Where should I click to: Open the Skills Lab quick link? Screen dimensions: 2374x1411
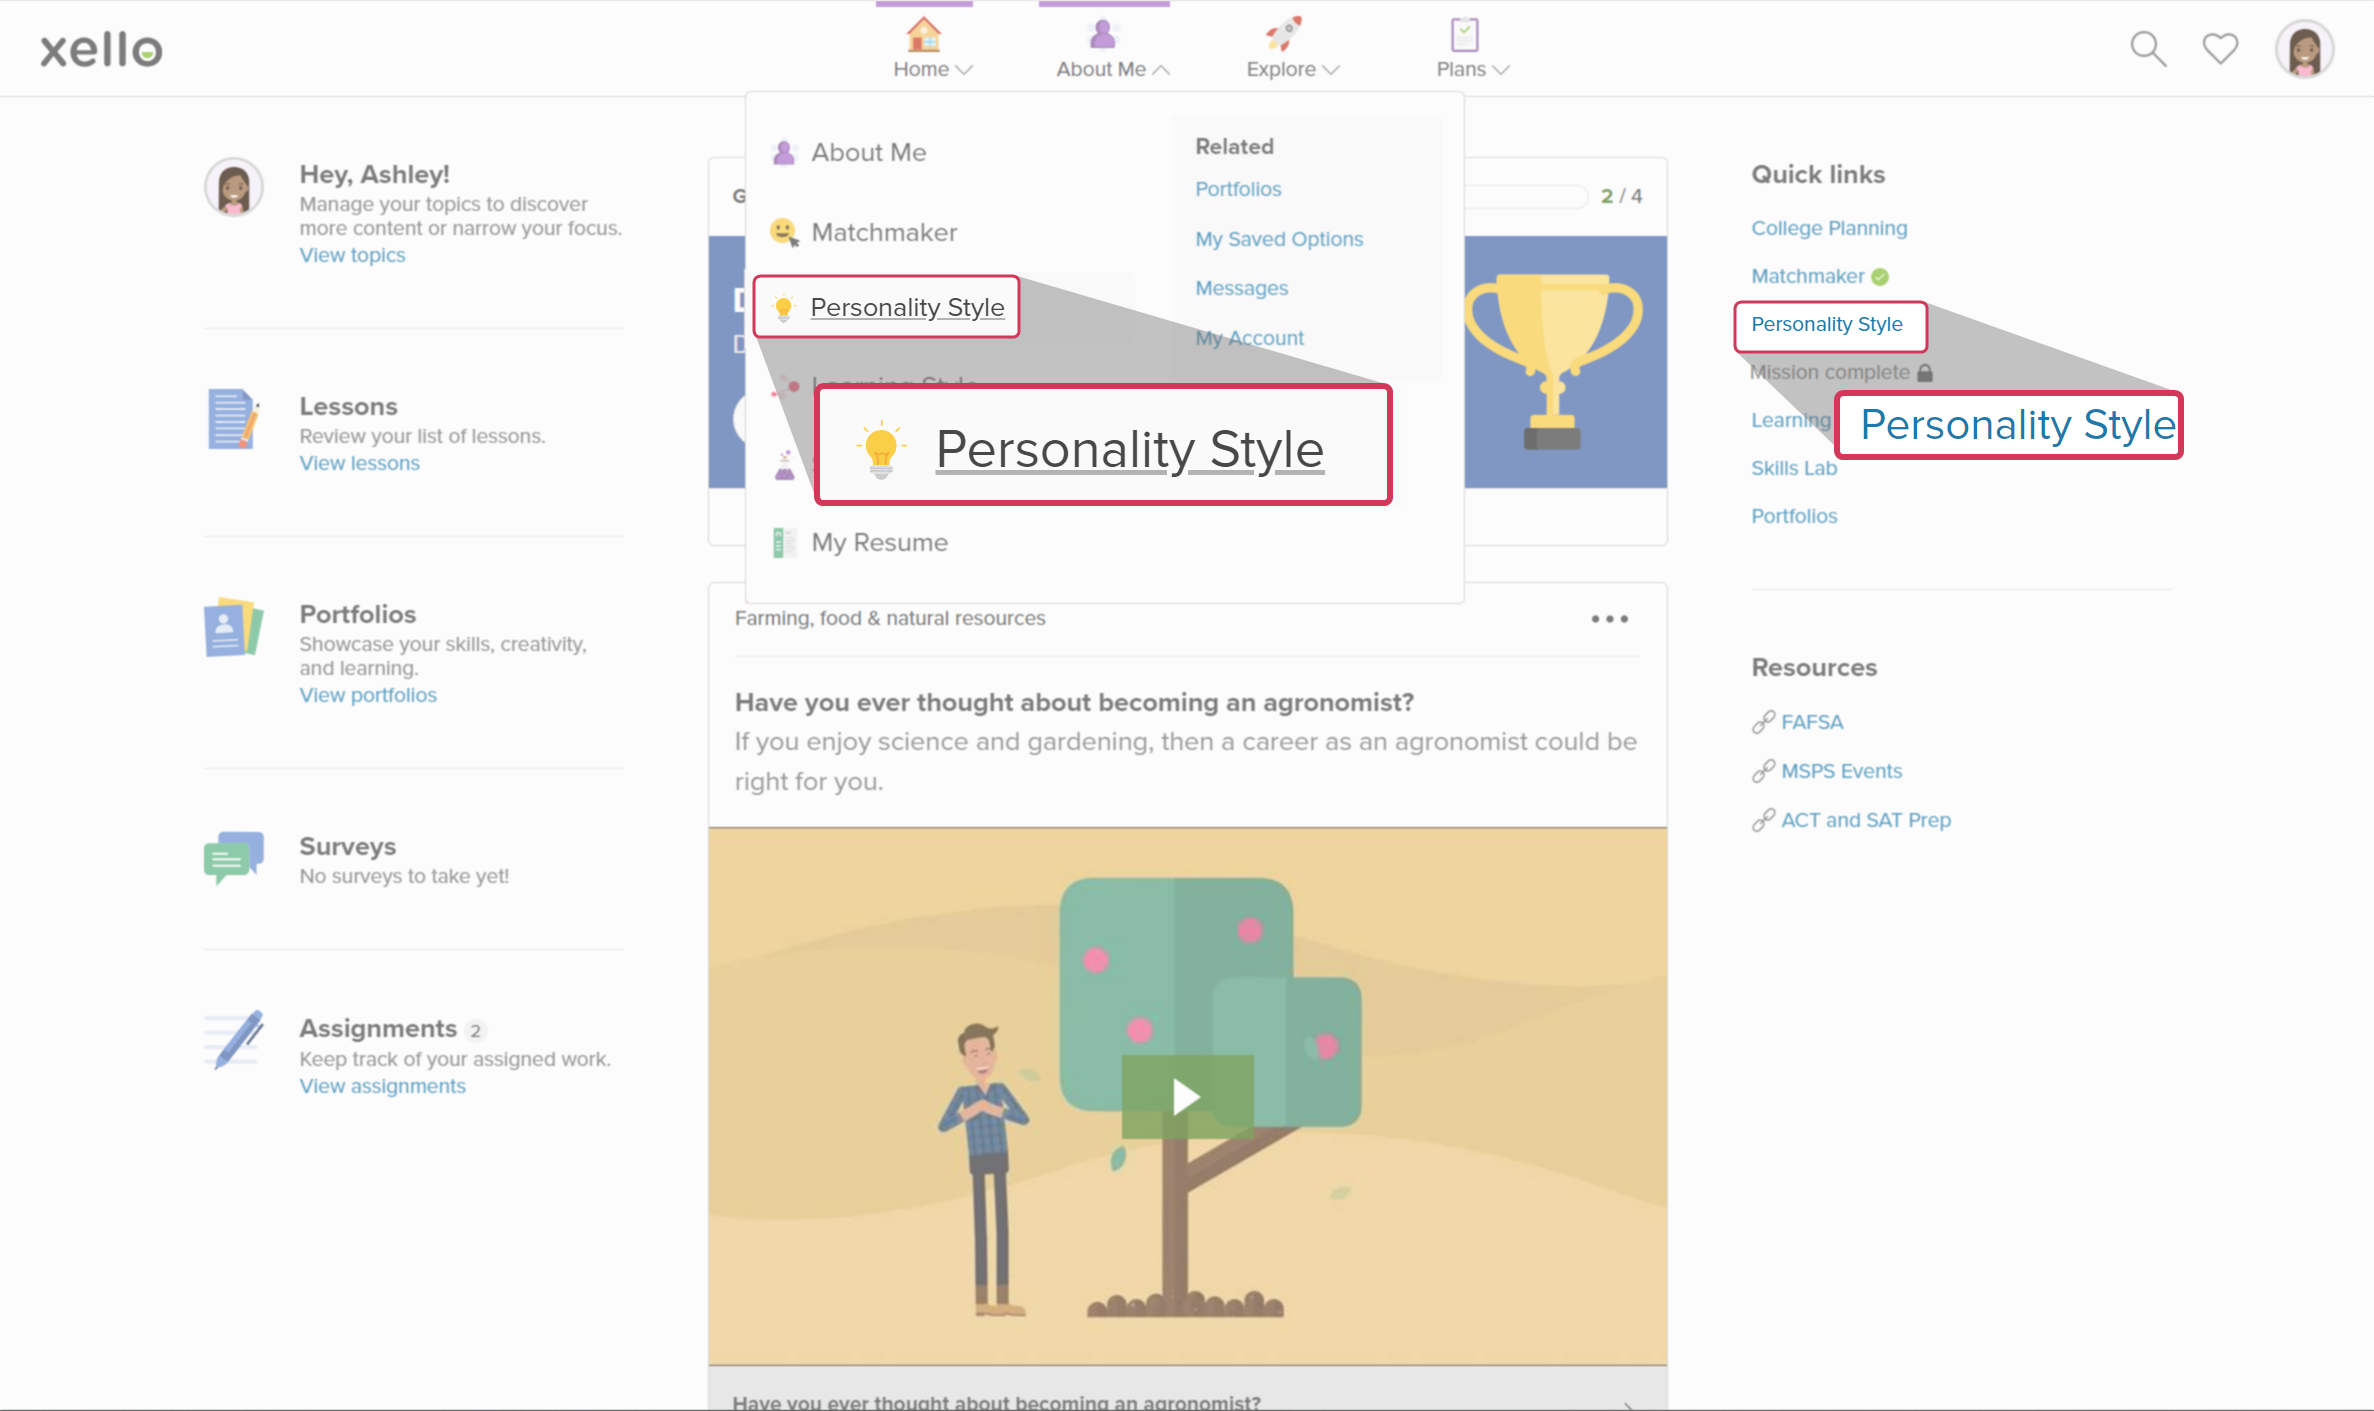(x=1794, y=468)
